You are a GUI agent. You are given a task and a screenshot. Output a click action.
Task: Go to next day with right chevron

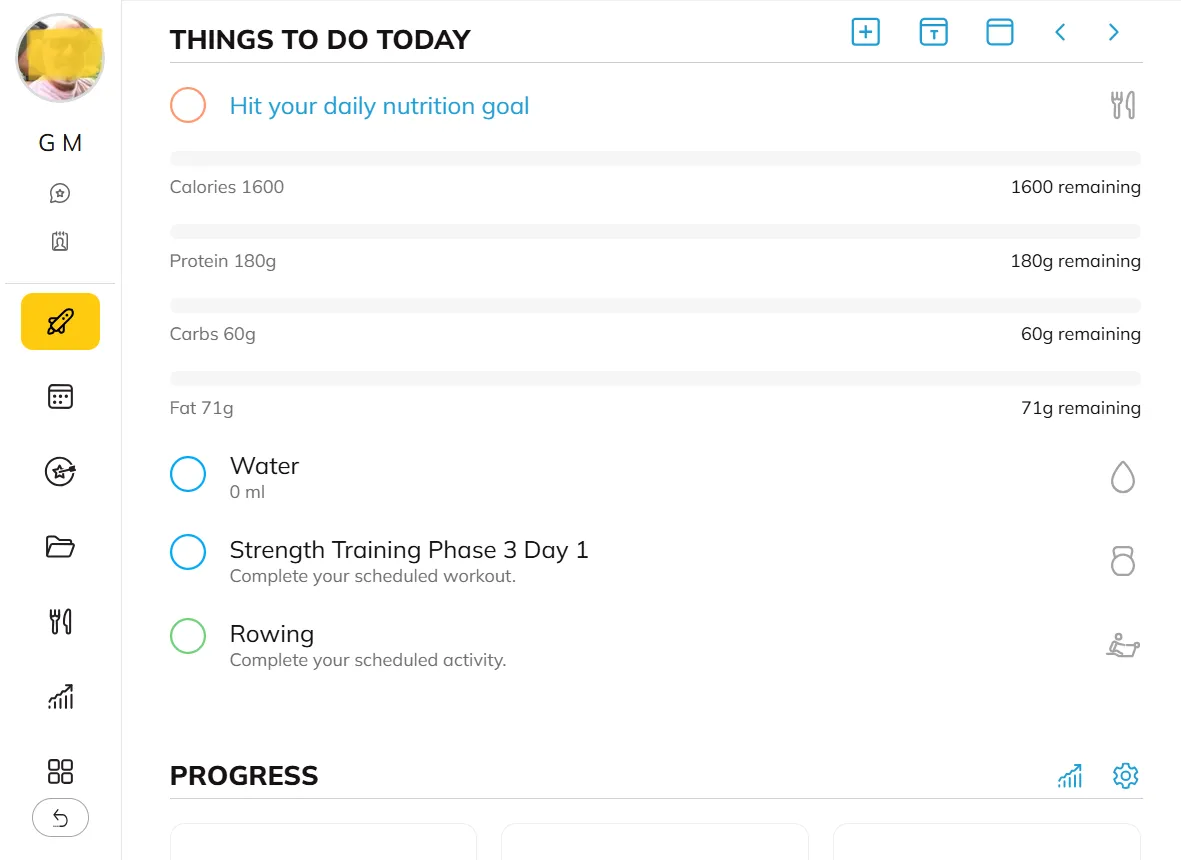pos(1113,32)
